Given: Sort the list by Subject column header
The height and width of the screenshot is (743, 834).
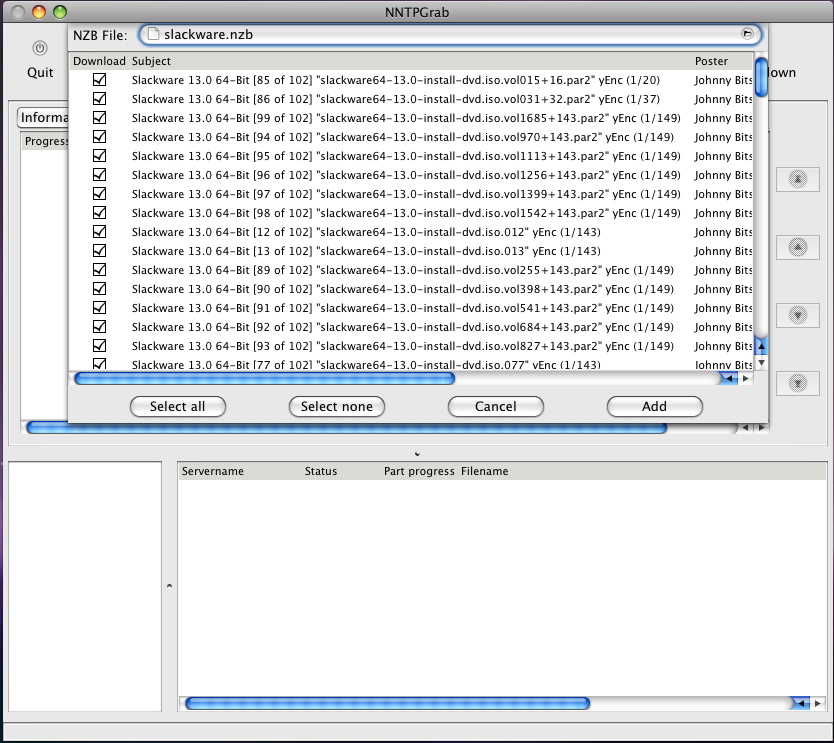Looking at the screenshot, I should (x=151, y=61).
